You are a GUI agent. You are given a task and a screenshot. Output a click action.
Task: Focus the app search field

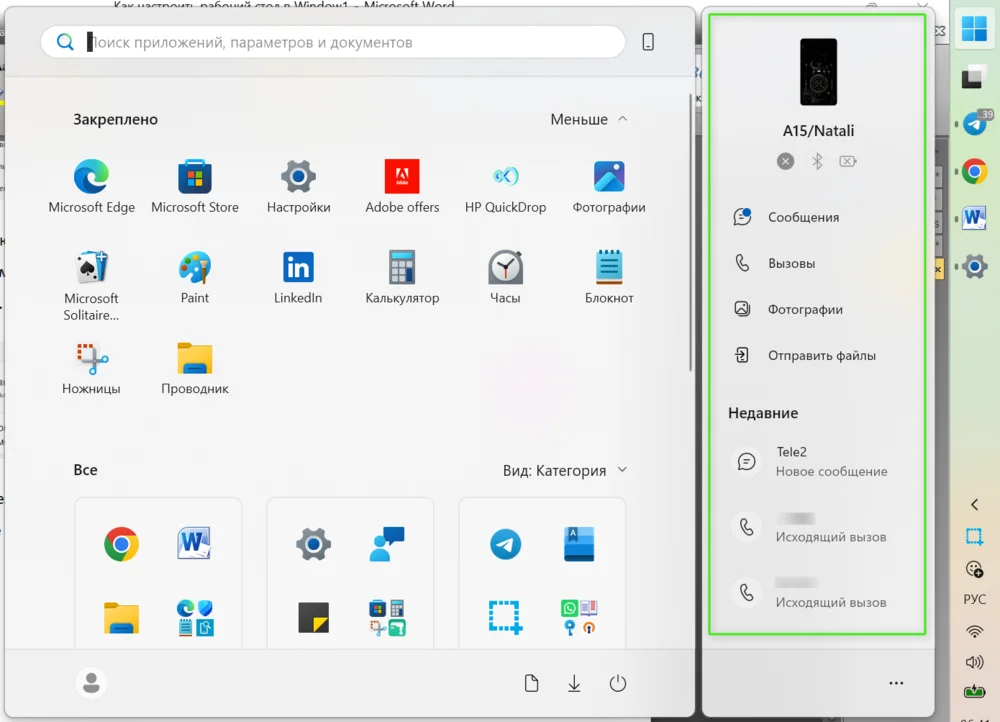[333, 42]
